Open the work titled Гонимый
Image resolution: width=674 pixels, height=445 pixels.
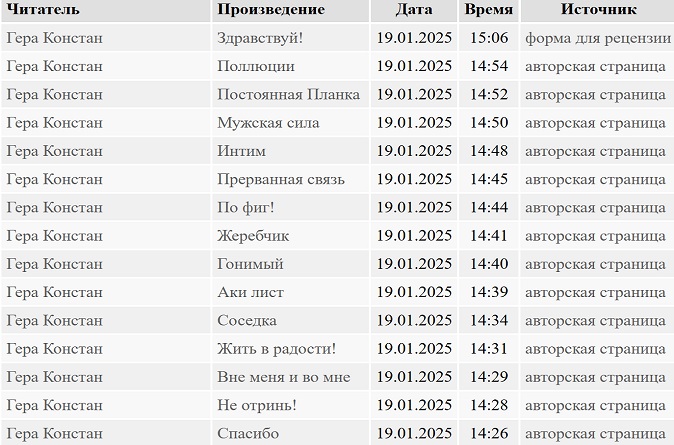pos(250,264)
